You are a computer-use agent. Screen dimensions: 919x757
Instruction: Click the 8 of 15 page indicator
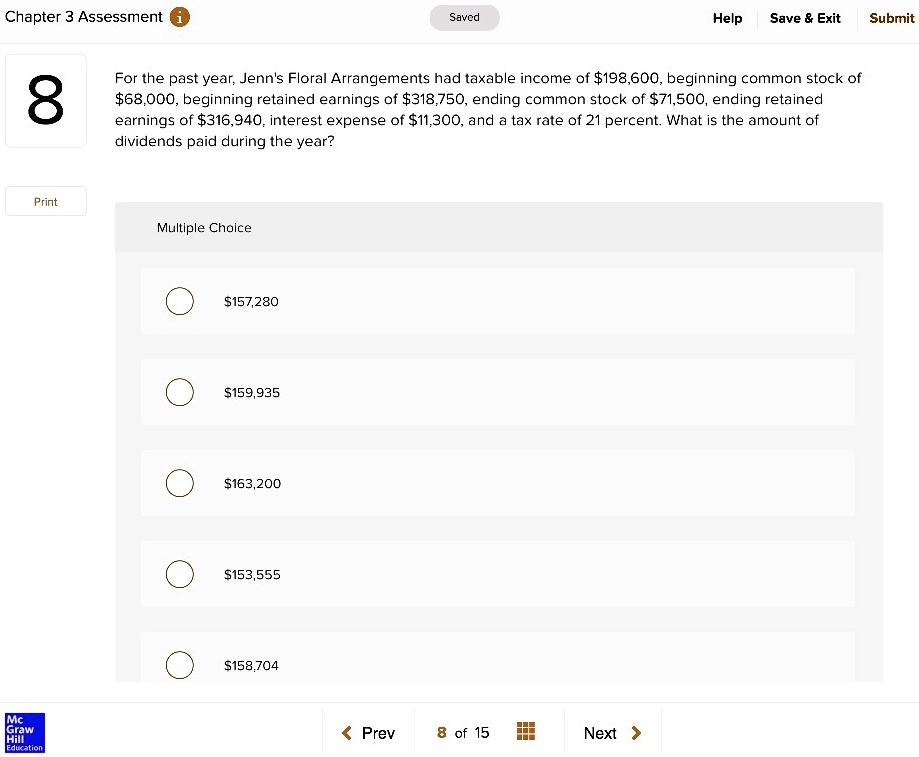click(x=463, y=733)
